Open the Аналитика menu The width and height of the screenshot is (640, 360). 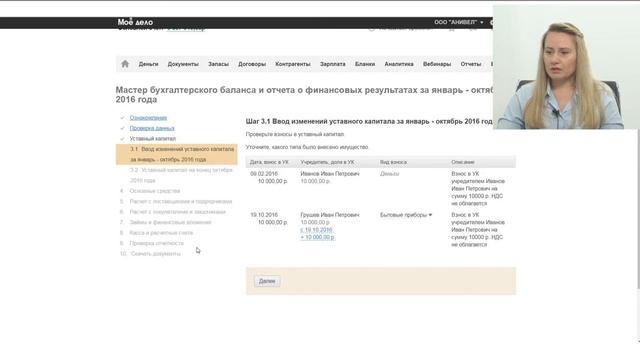399,64
